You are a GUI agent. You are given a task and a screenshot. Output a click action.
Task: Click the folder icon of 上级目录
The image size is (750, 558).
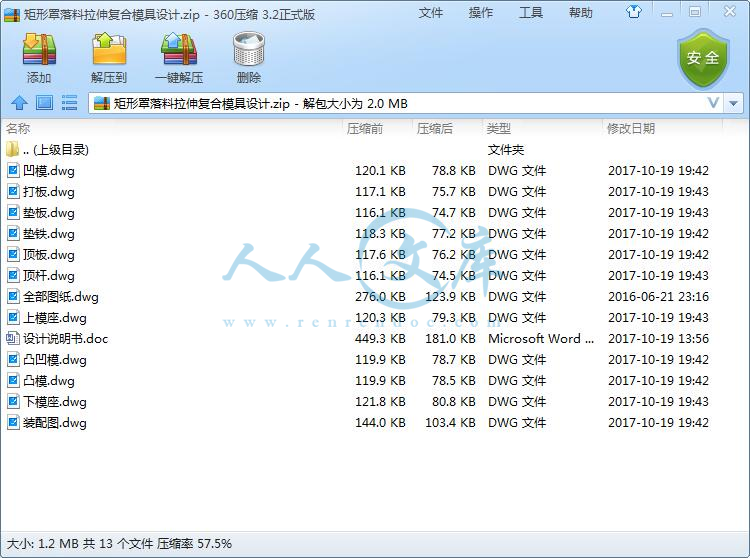12,150
